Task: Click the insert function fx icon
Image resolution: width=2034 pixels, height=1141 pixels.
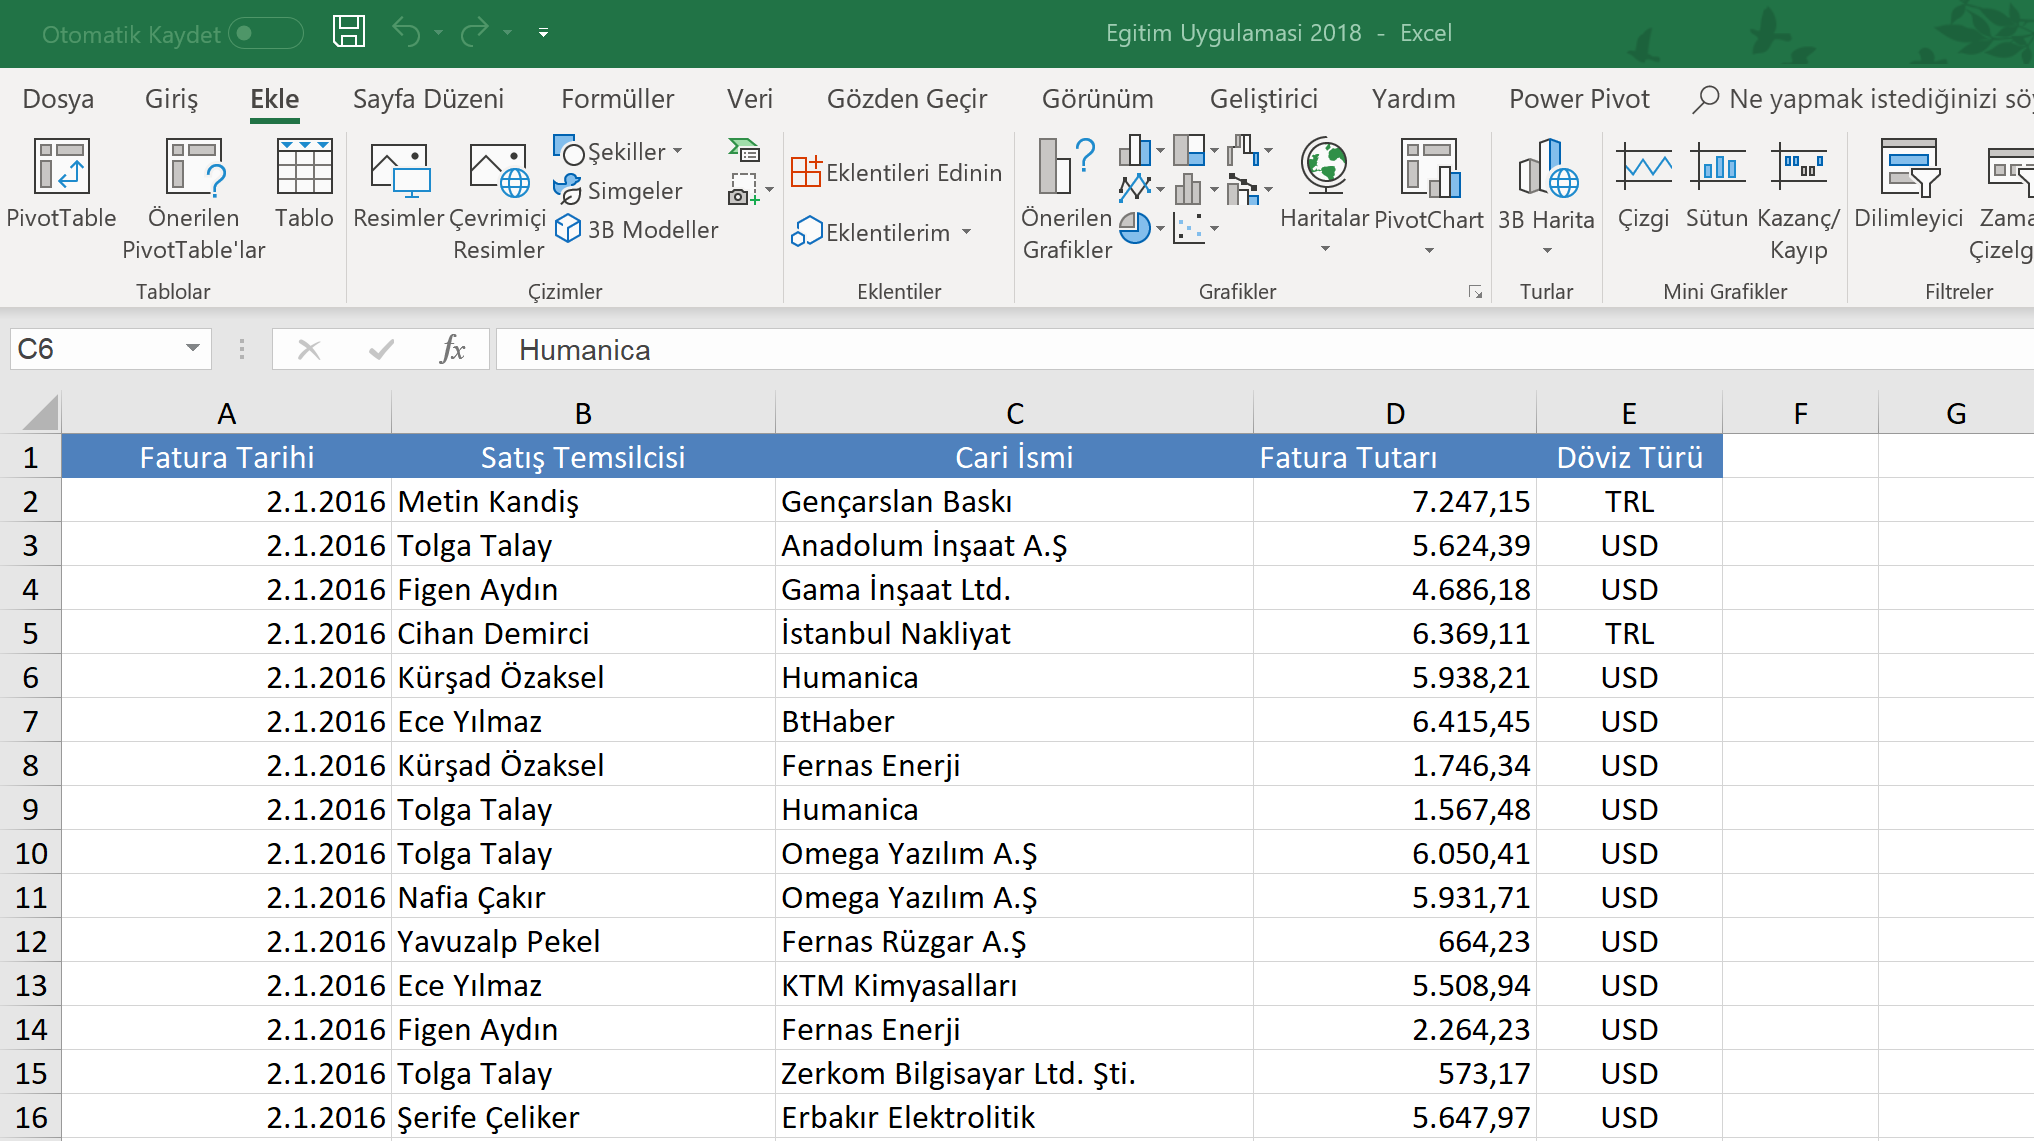Action: (452, 349)
